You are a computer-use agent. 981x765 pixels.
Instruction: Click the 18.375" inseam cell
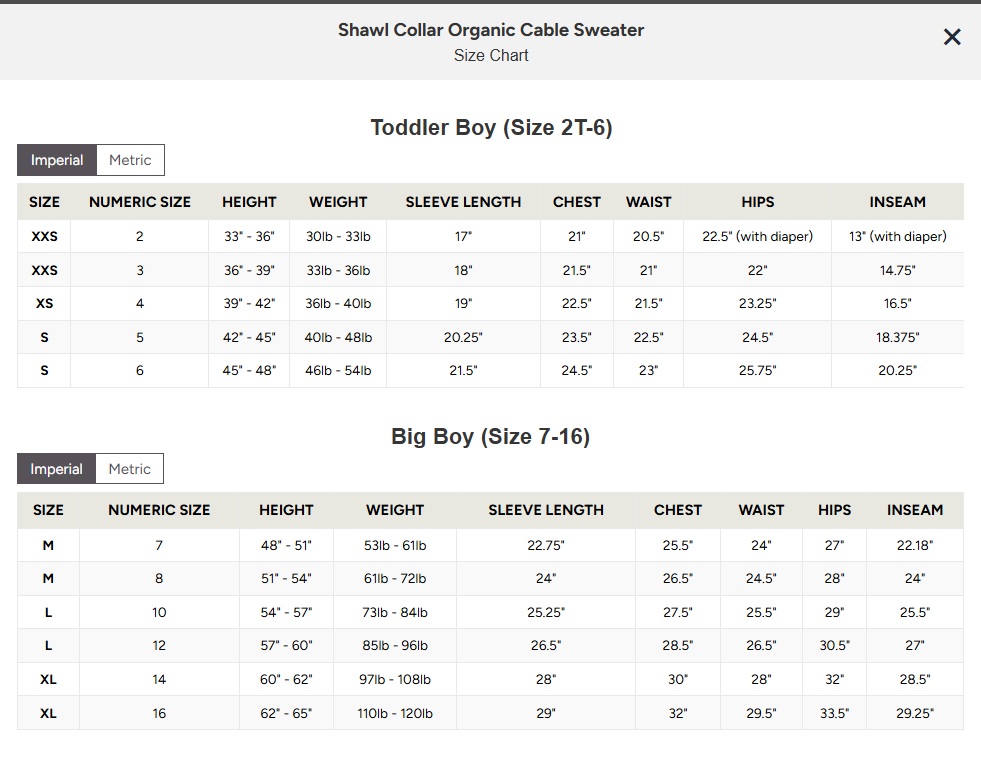(x=897, y=337)
